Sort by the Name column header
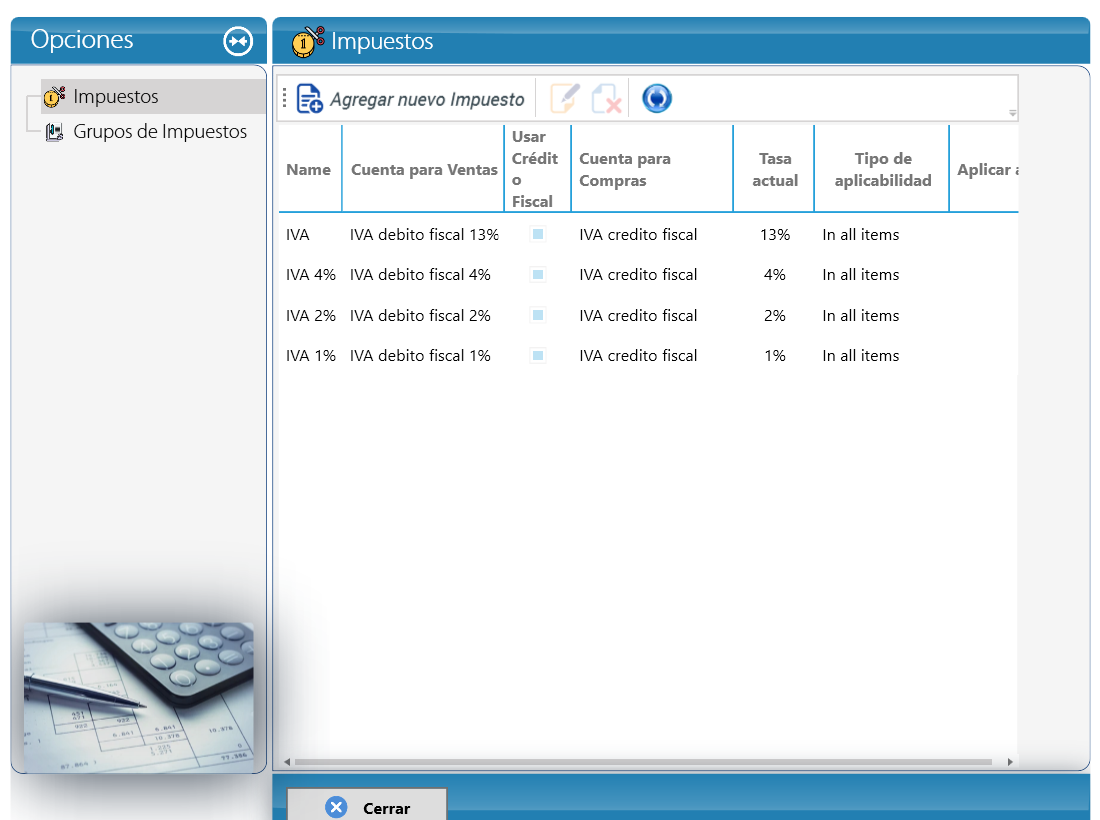 (309, 169)
